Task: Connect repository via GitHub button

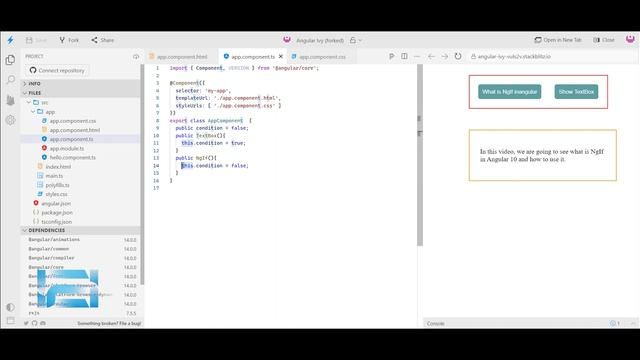Action: tap(57, 71)
